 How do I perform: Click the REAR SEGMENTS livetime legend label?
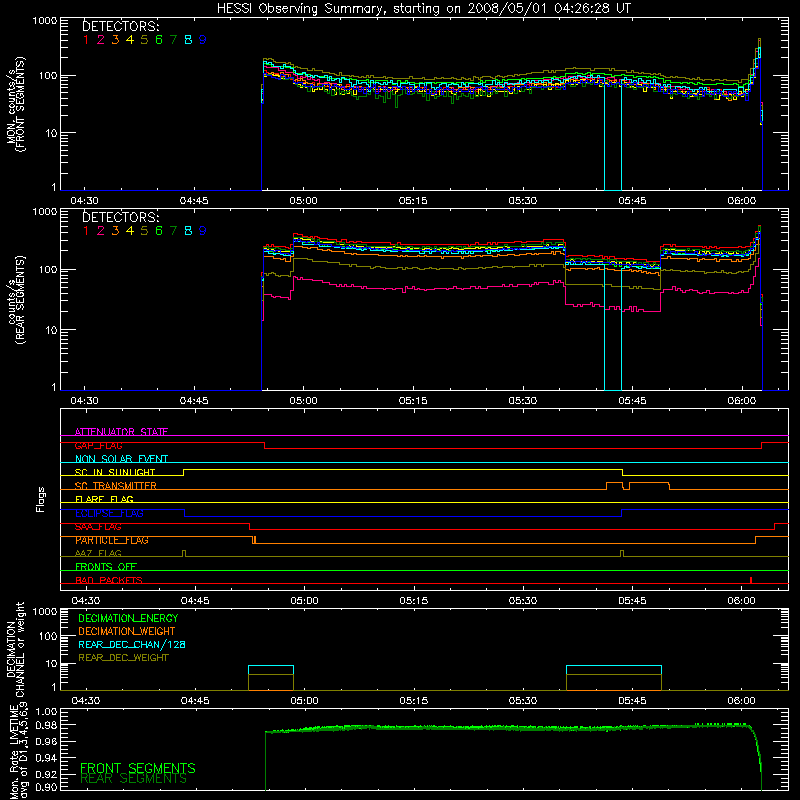pyautogui.click(x=134, y=779)
